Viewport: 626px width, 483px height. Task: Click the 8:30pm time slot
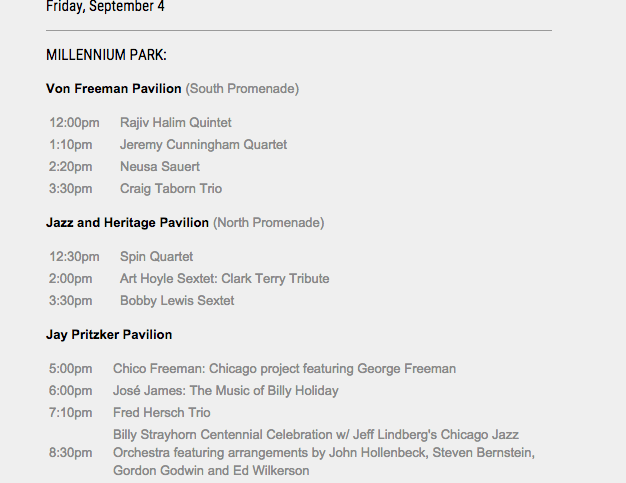70,453
